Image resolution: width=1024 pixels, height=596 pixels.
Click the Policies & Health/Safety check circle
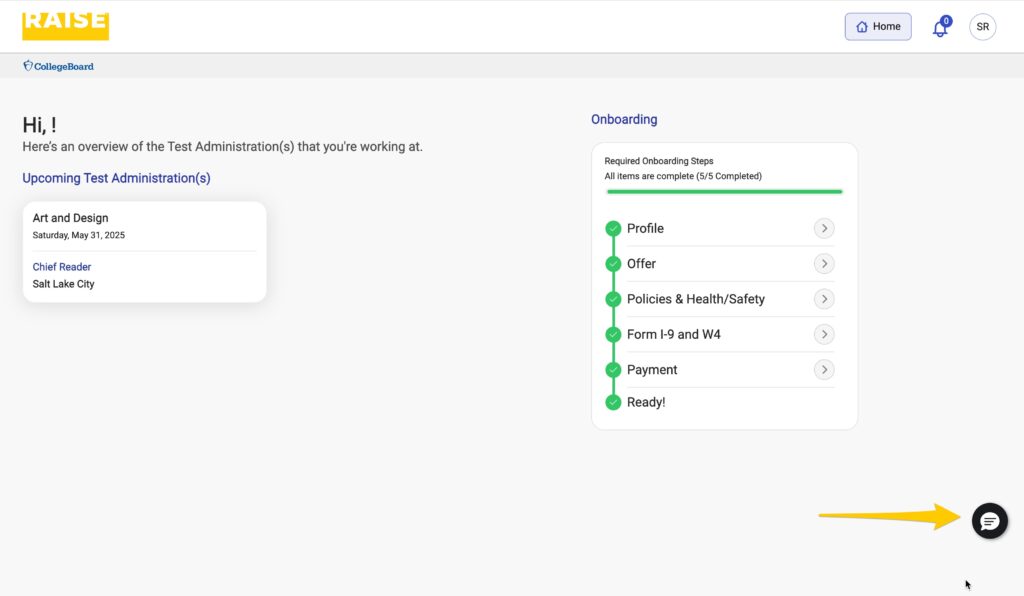[613, 299]
